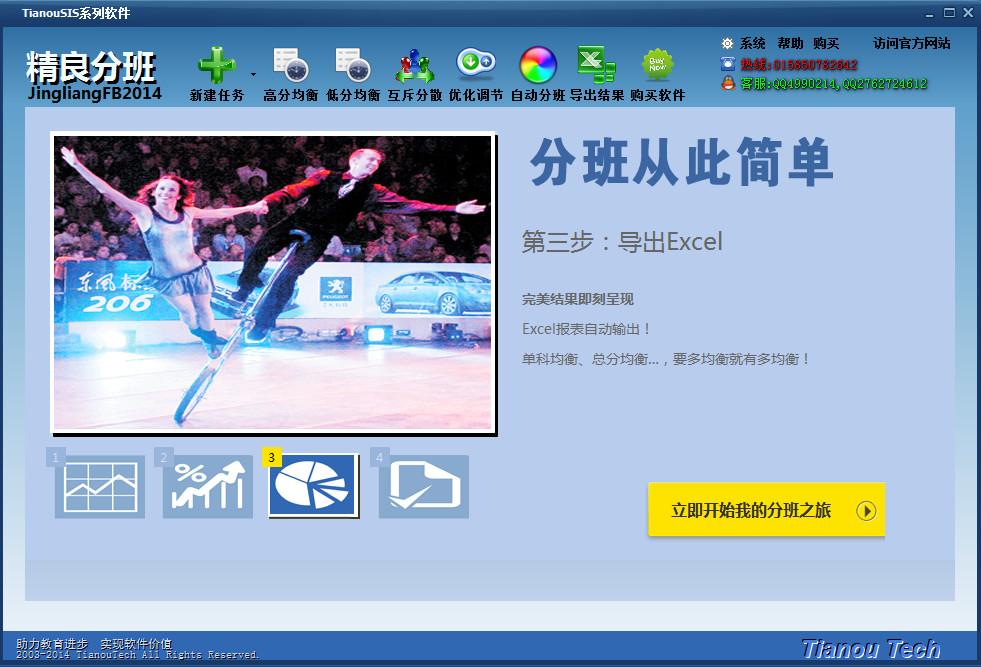981x667 pixels.
Task: Click 立即开始我的分班之旅 yellow button
Action: coord(766,510)
